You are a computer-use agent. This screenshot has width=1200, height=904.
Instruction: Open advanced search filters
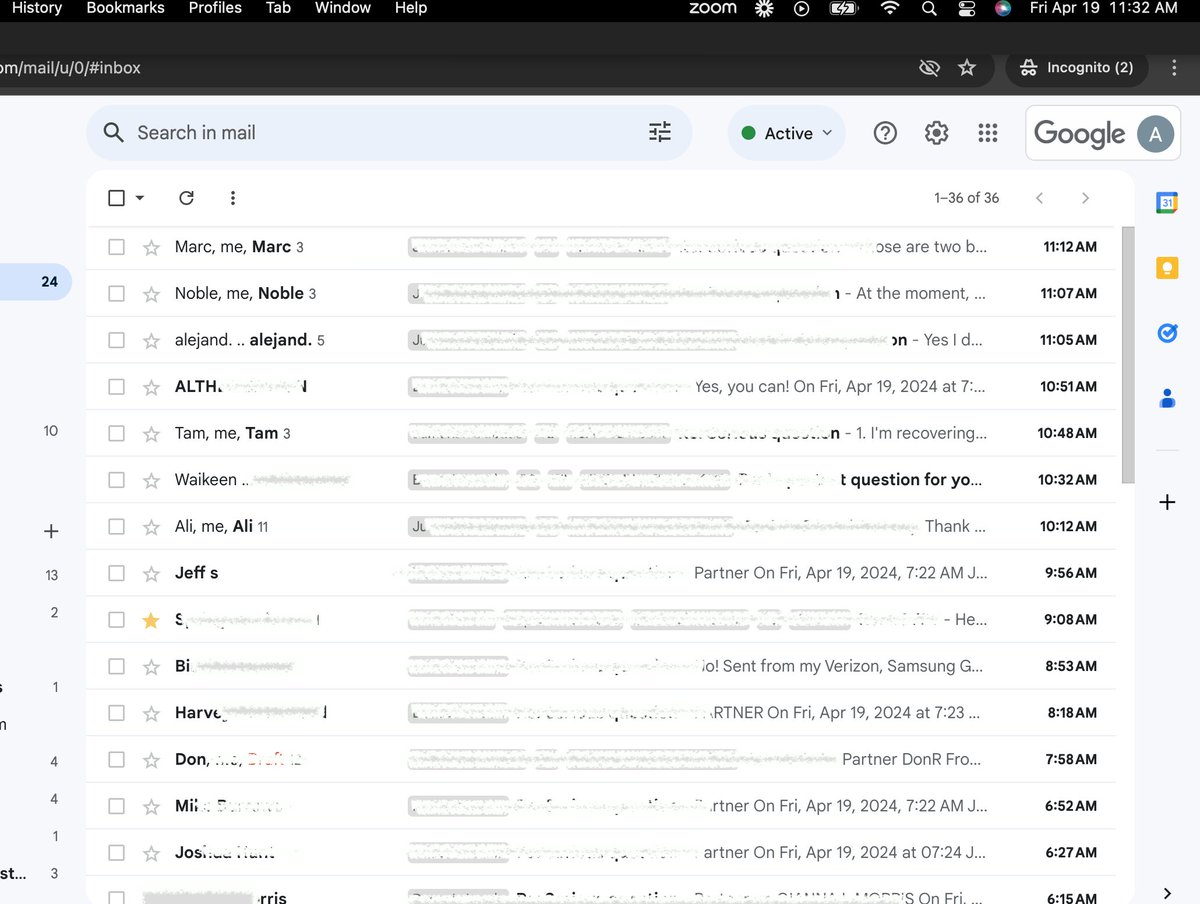pos(659,131)
